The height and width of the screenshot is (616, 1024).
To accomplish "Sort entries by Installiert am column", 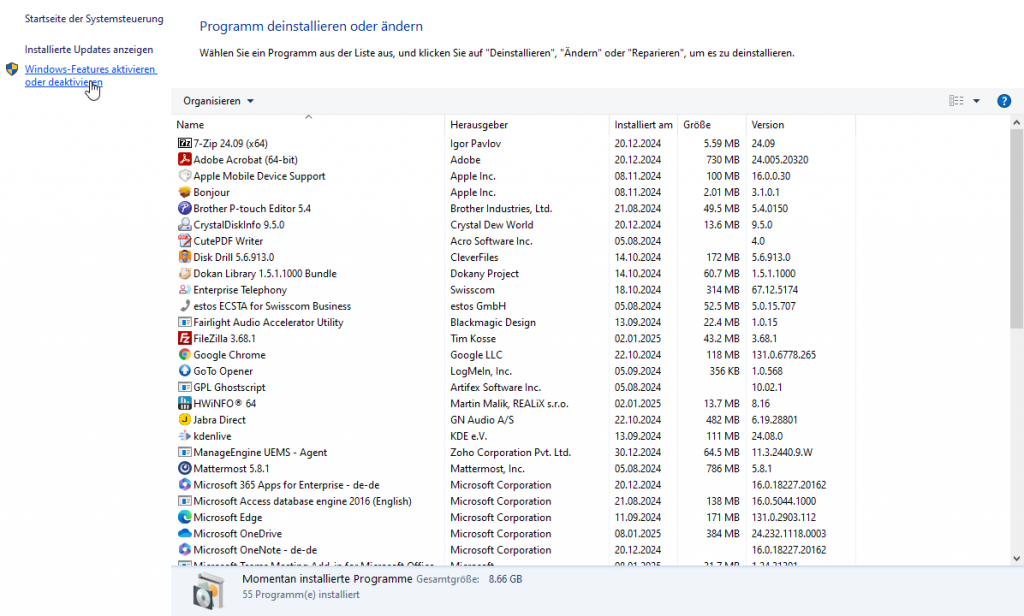I will click(643, 123).
